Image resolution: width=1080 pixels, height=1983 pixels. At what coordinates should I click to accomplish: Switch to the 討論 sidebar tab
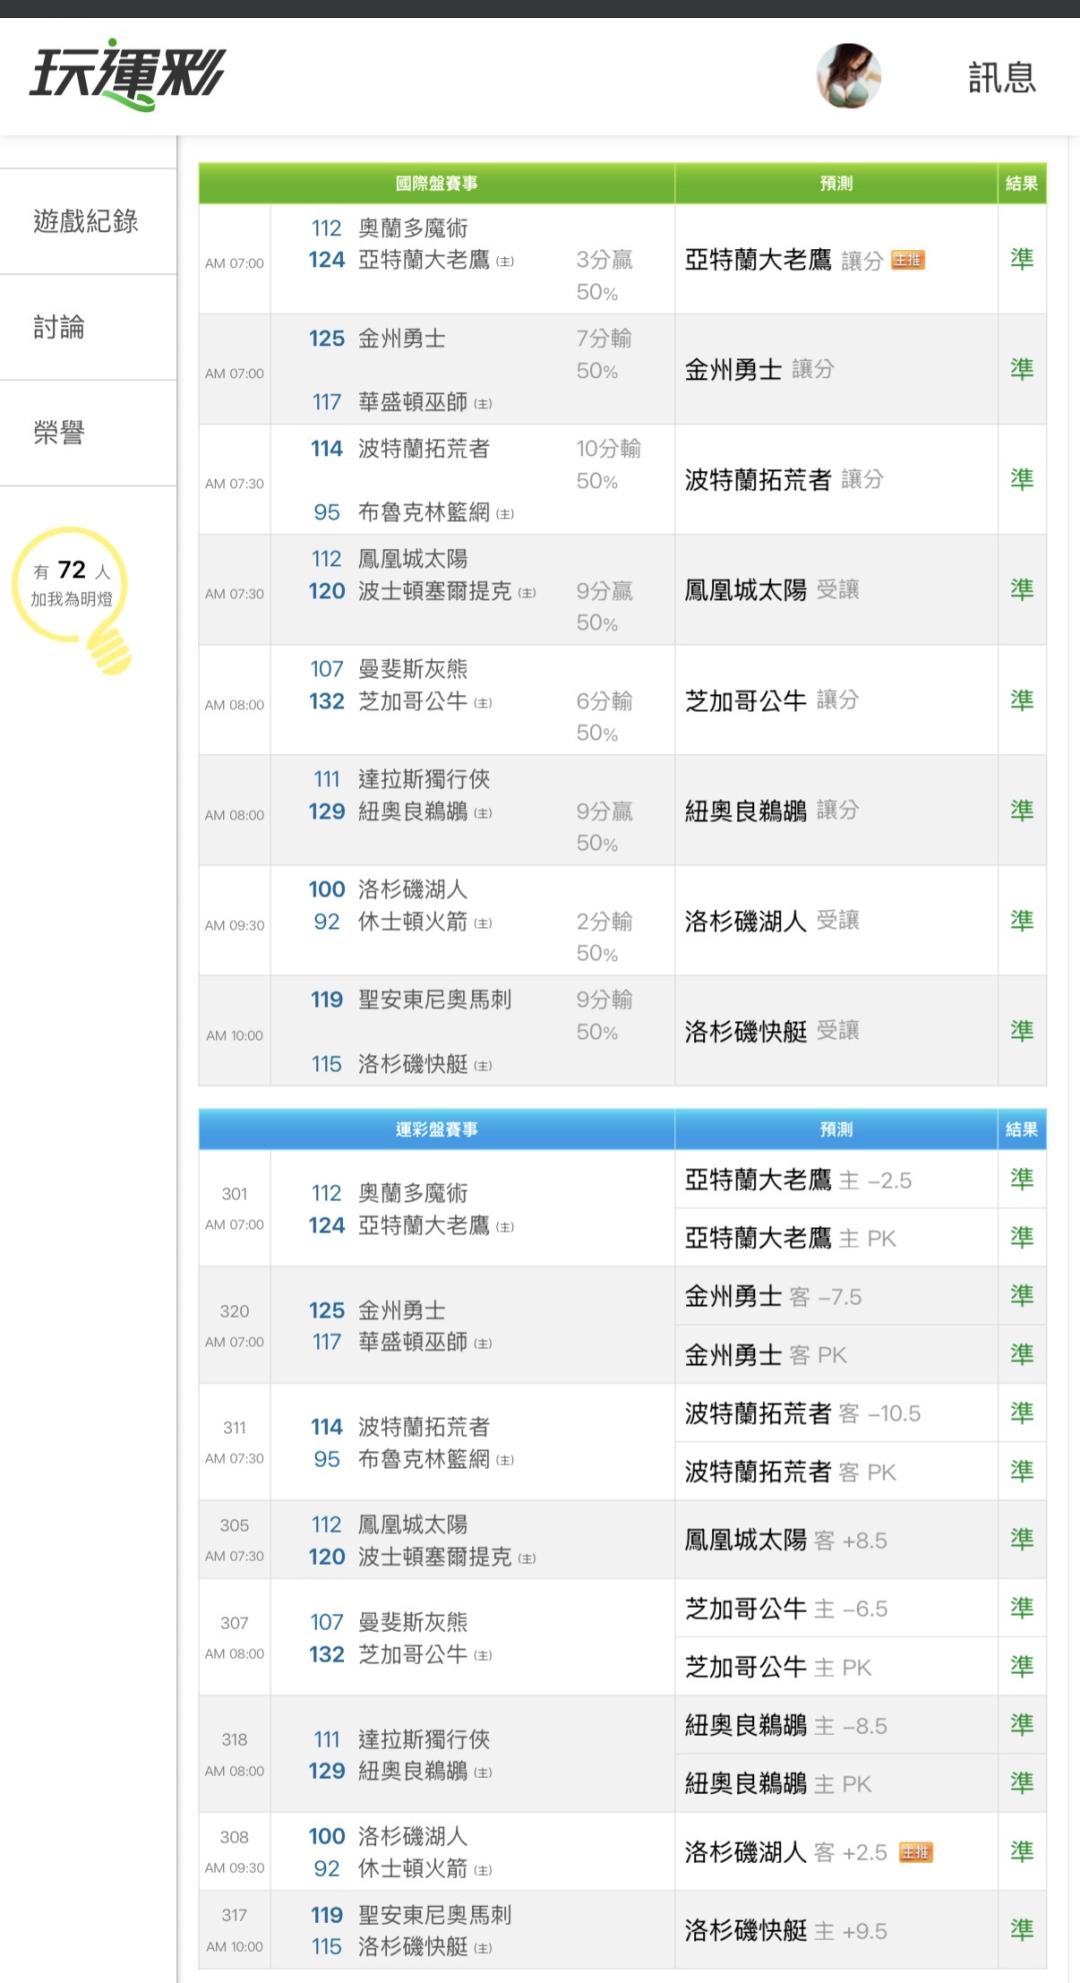[x=60, y=327]
